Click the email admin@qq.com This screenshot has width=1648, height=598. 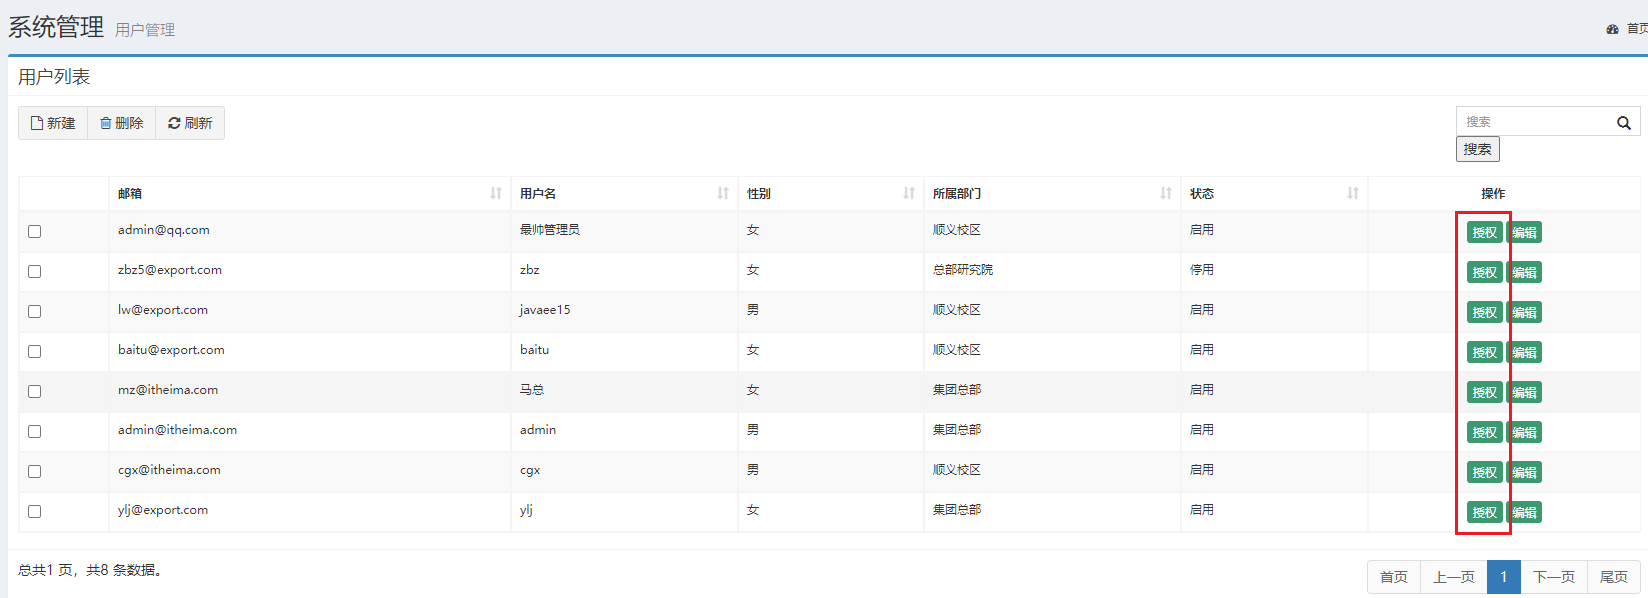pyautogui.click(x=164, y=230)
